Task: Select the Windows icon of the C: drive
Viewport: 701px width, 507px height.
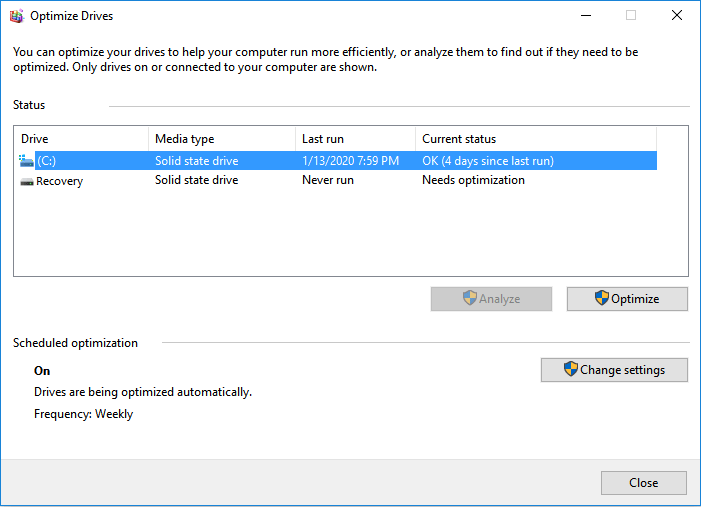Action: (x=27, y=160)
